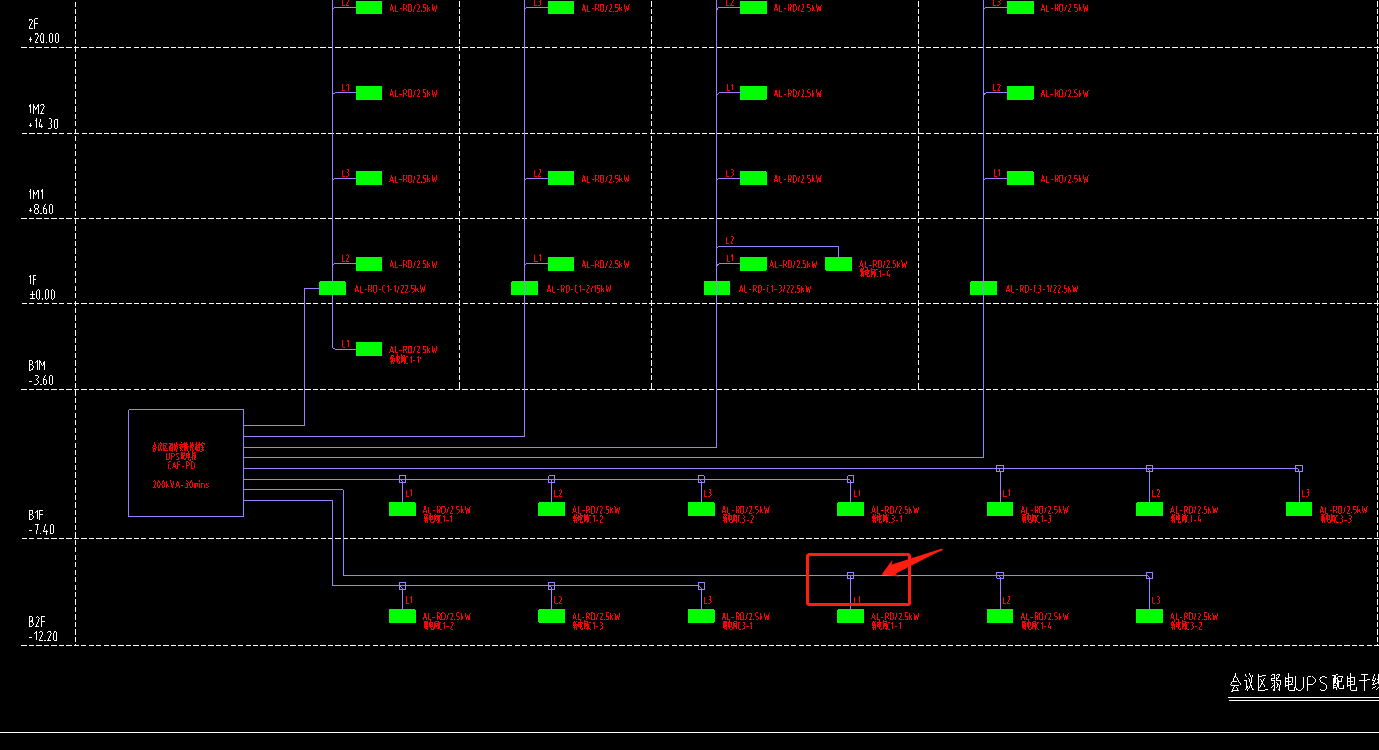Viewport: 1379px width, 750px height.
Task: Click the 1F ±0.00 floor label
Action: pyautogui.click(x=42, y=288)
